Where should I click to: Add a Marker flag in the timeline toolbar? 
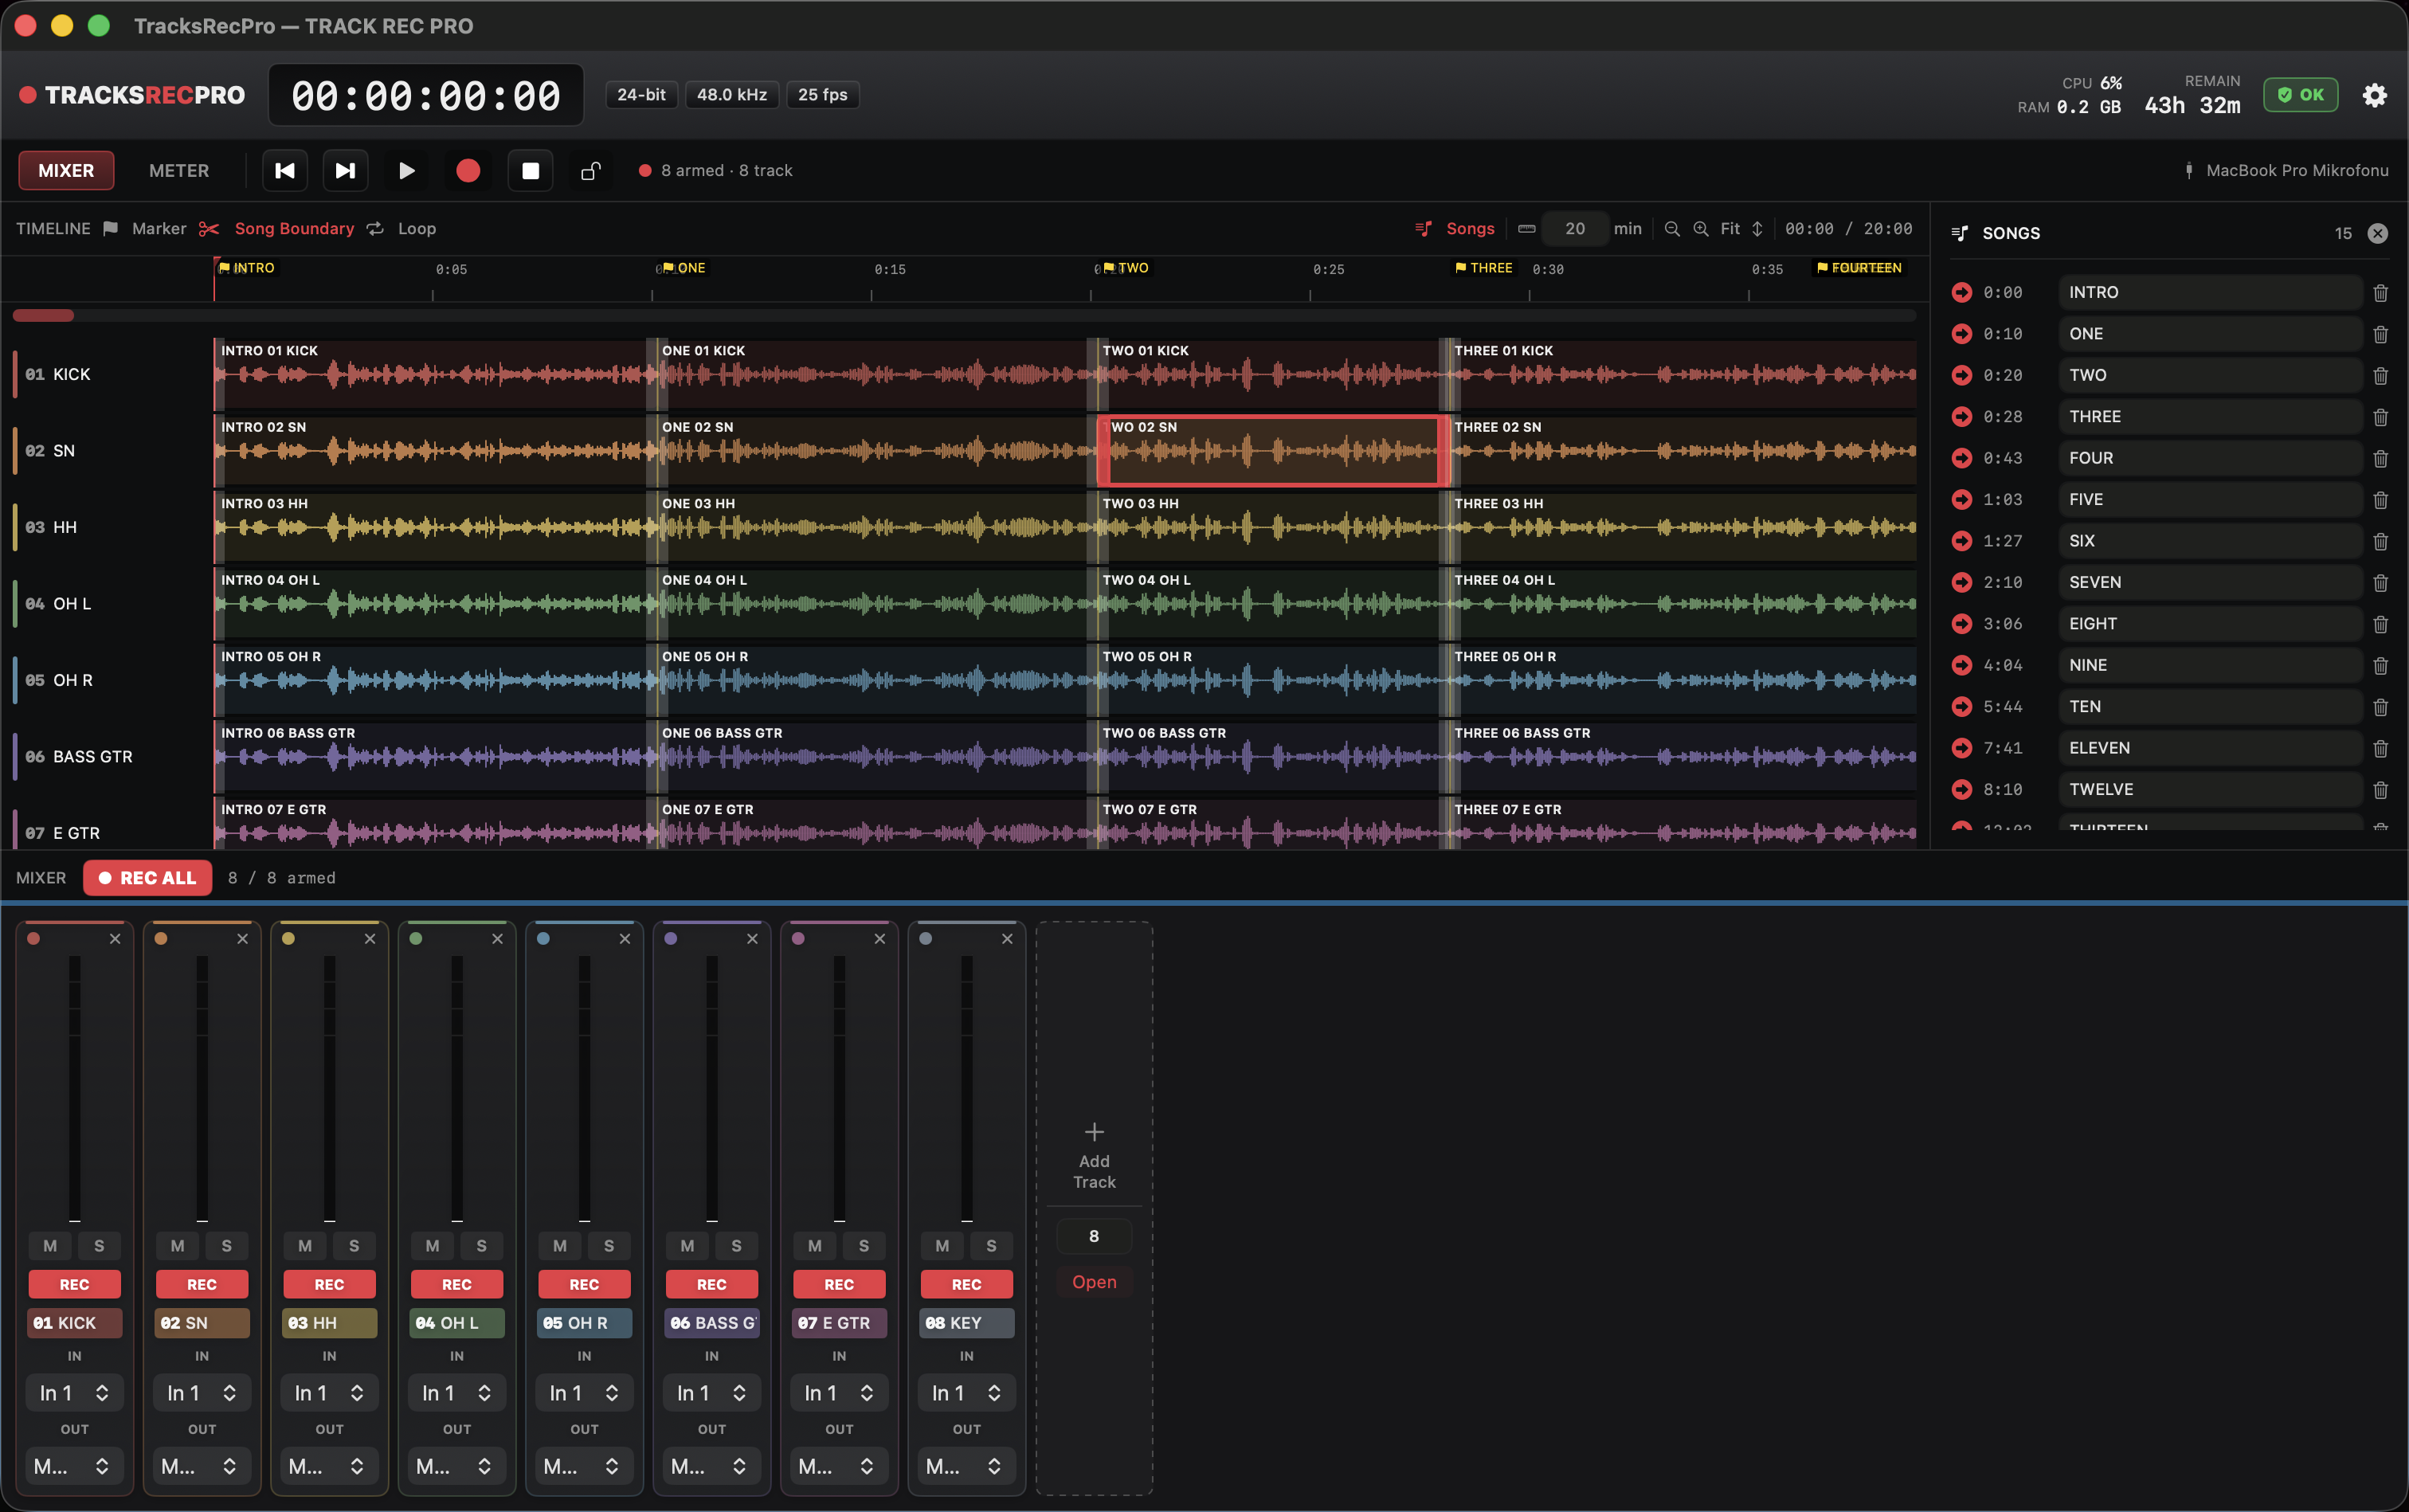click(145, 229)
